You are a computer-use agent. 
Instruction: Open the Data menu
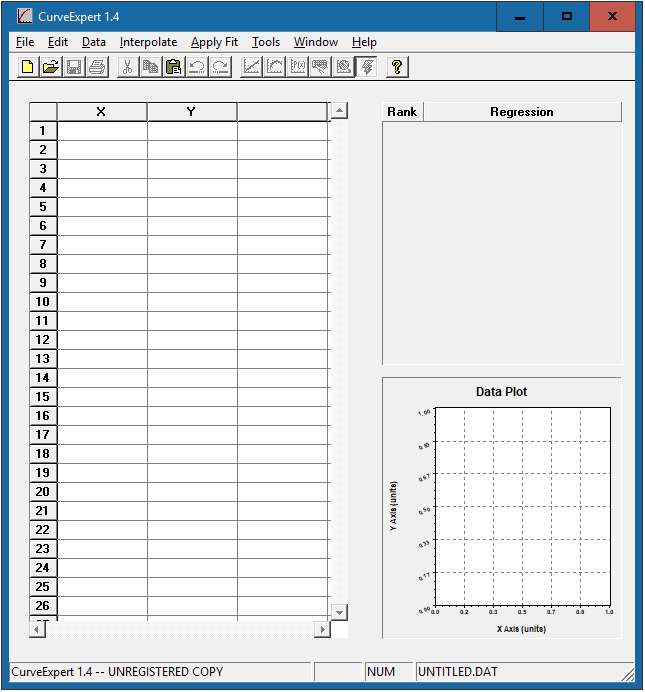[x=94, y=42]
